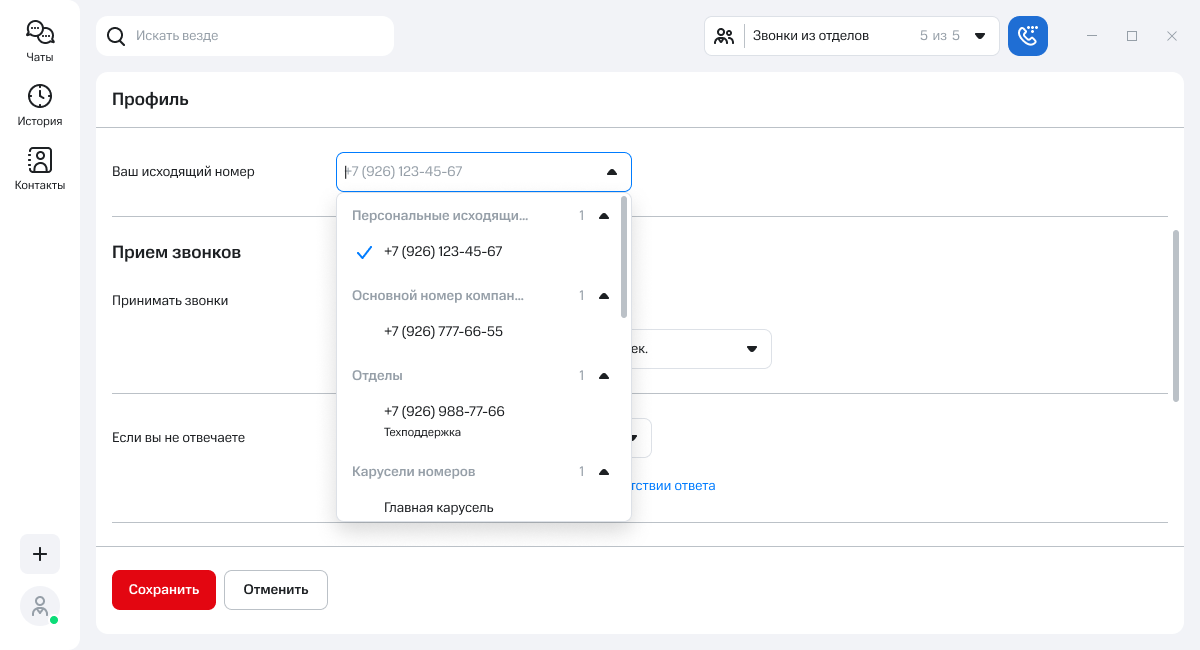Click the Сохранить button
Viewport: 1200px width, 650px height.
[x=164, y=590]
